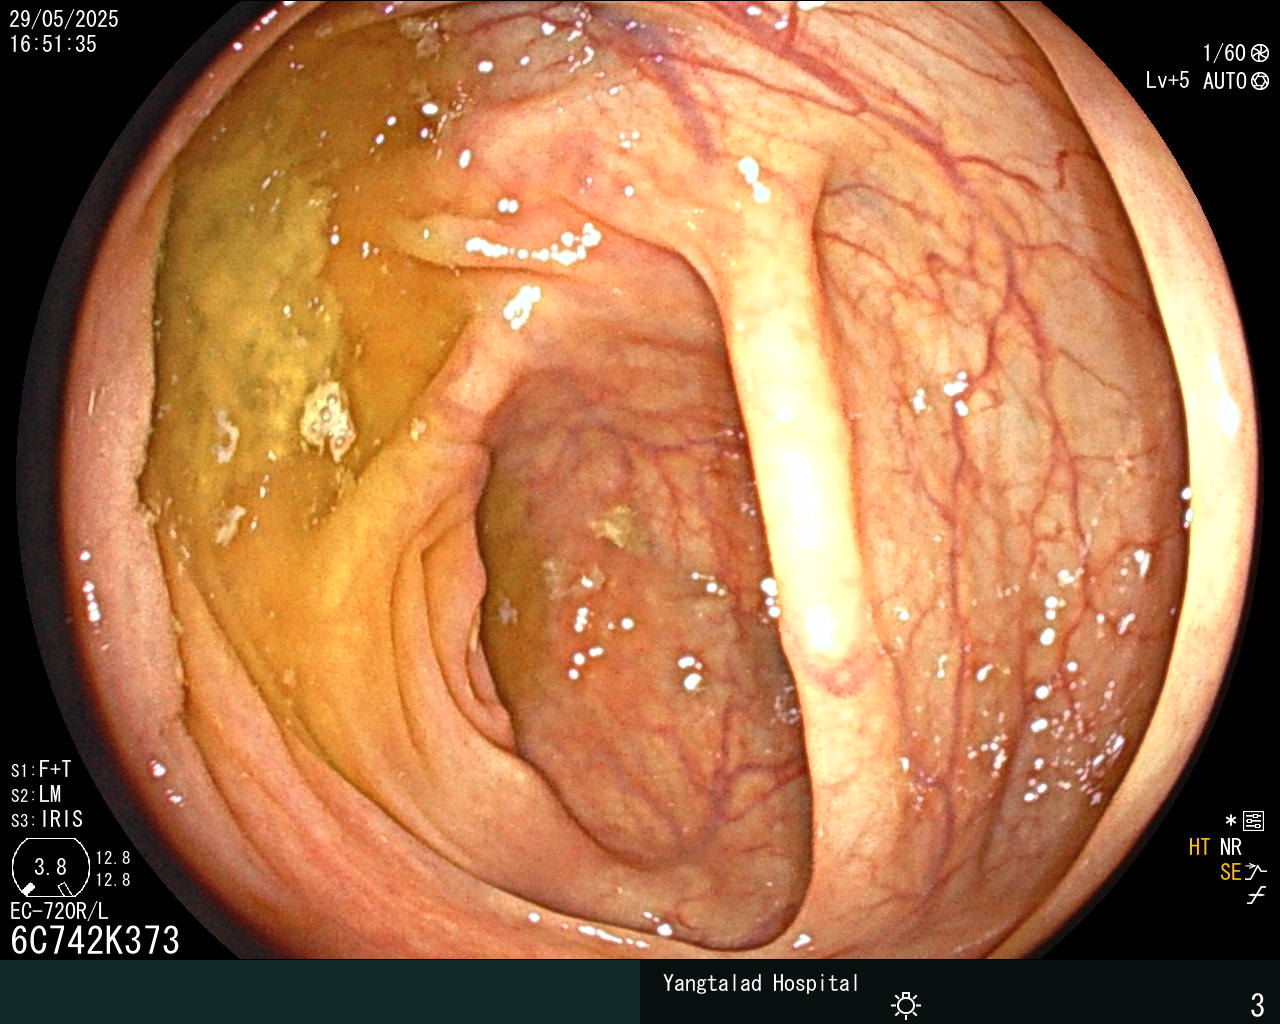Click the Lv+5 brightness level
Screen dimensions: 1280x1024
(x=1167, y=80)
